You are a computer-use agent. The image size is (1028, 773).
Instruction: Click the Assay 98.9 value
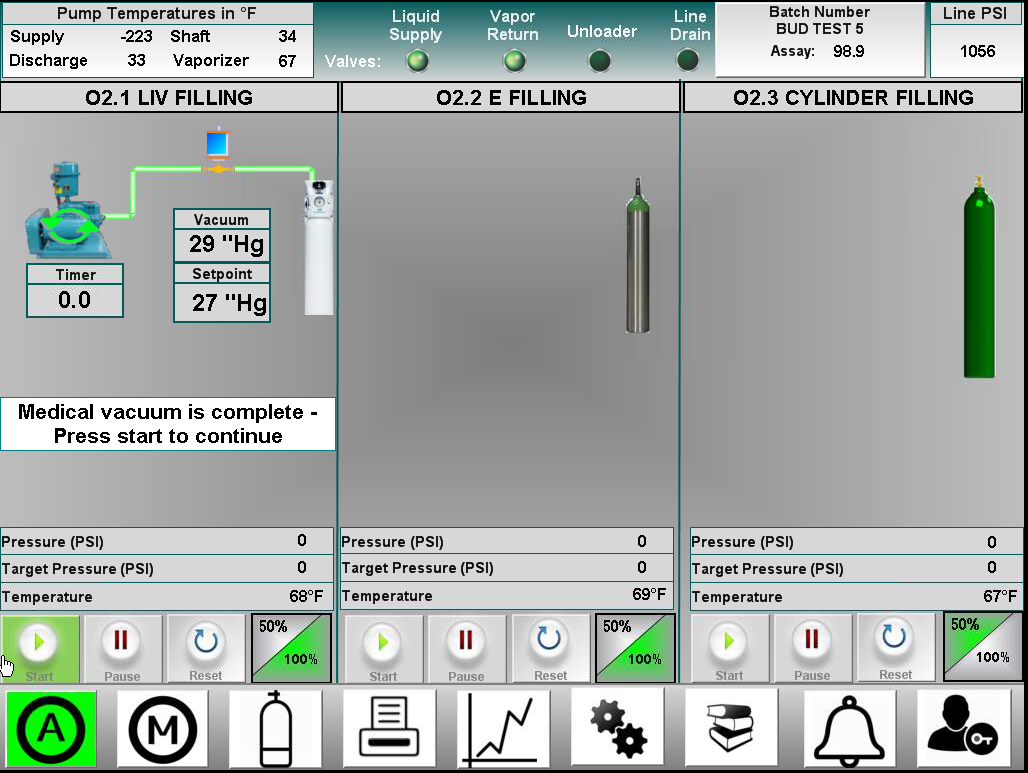click(848, 51)
